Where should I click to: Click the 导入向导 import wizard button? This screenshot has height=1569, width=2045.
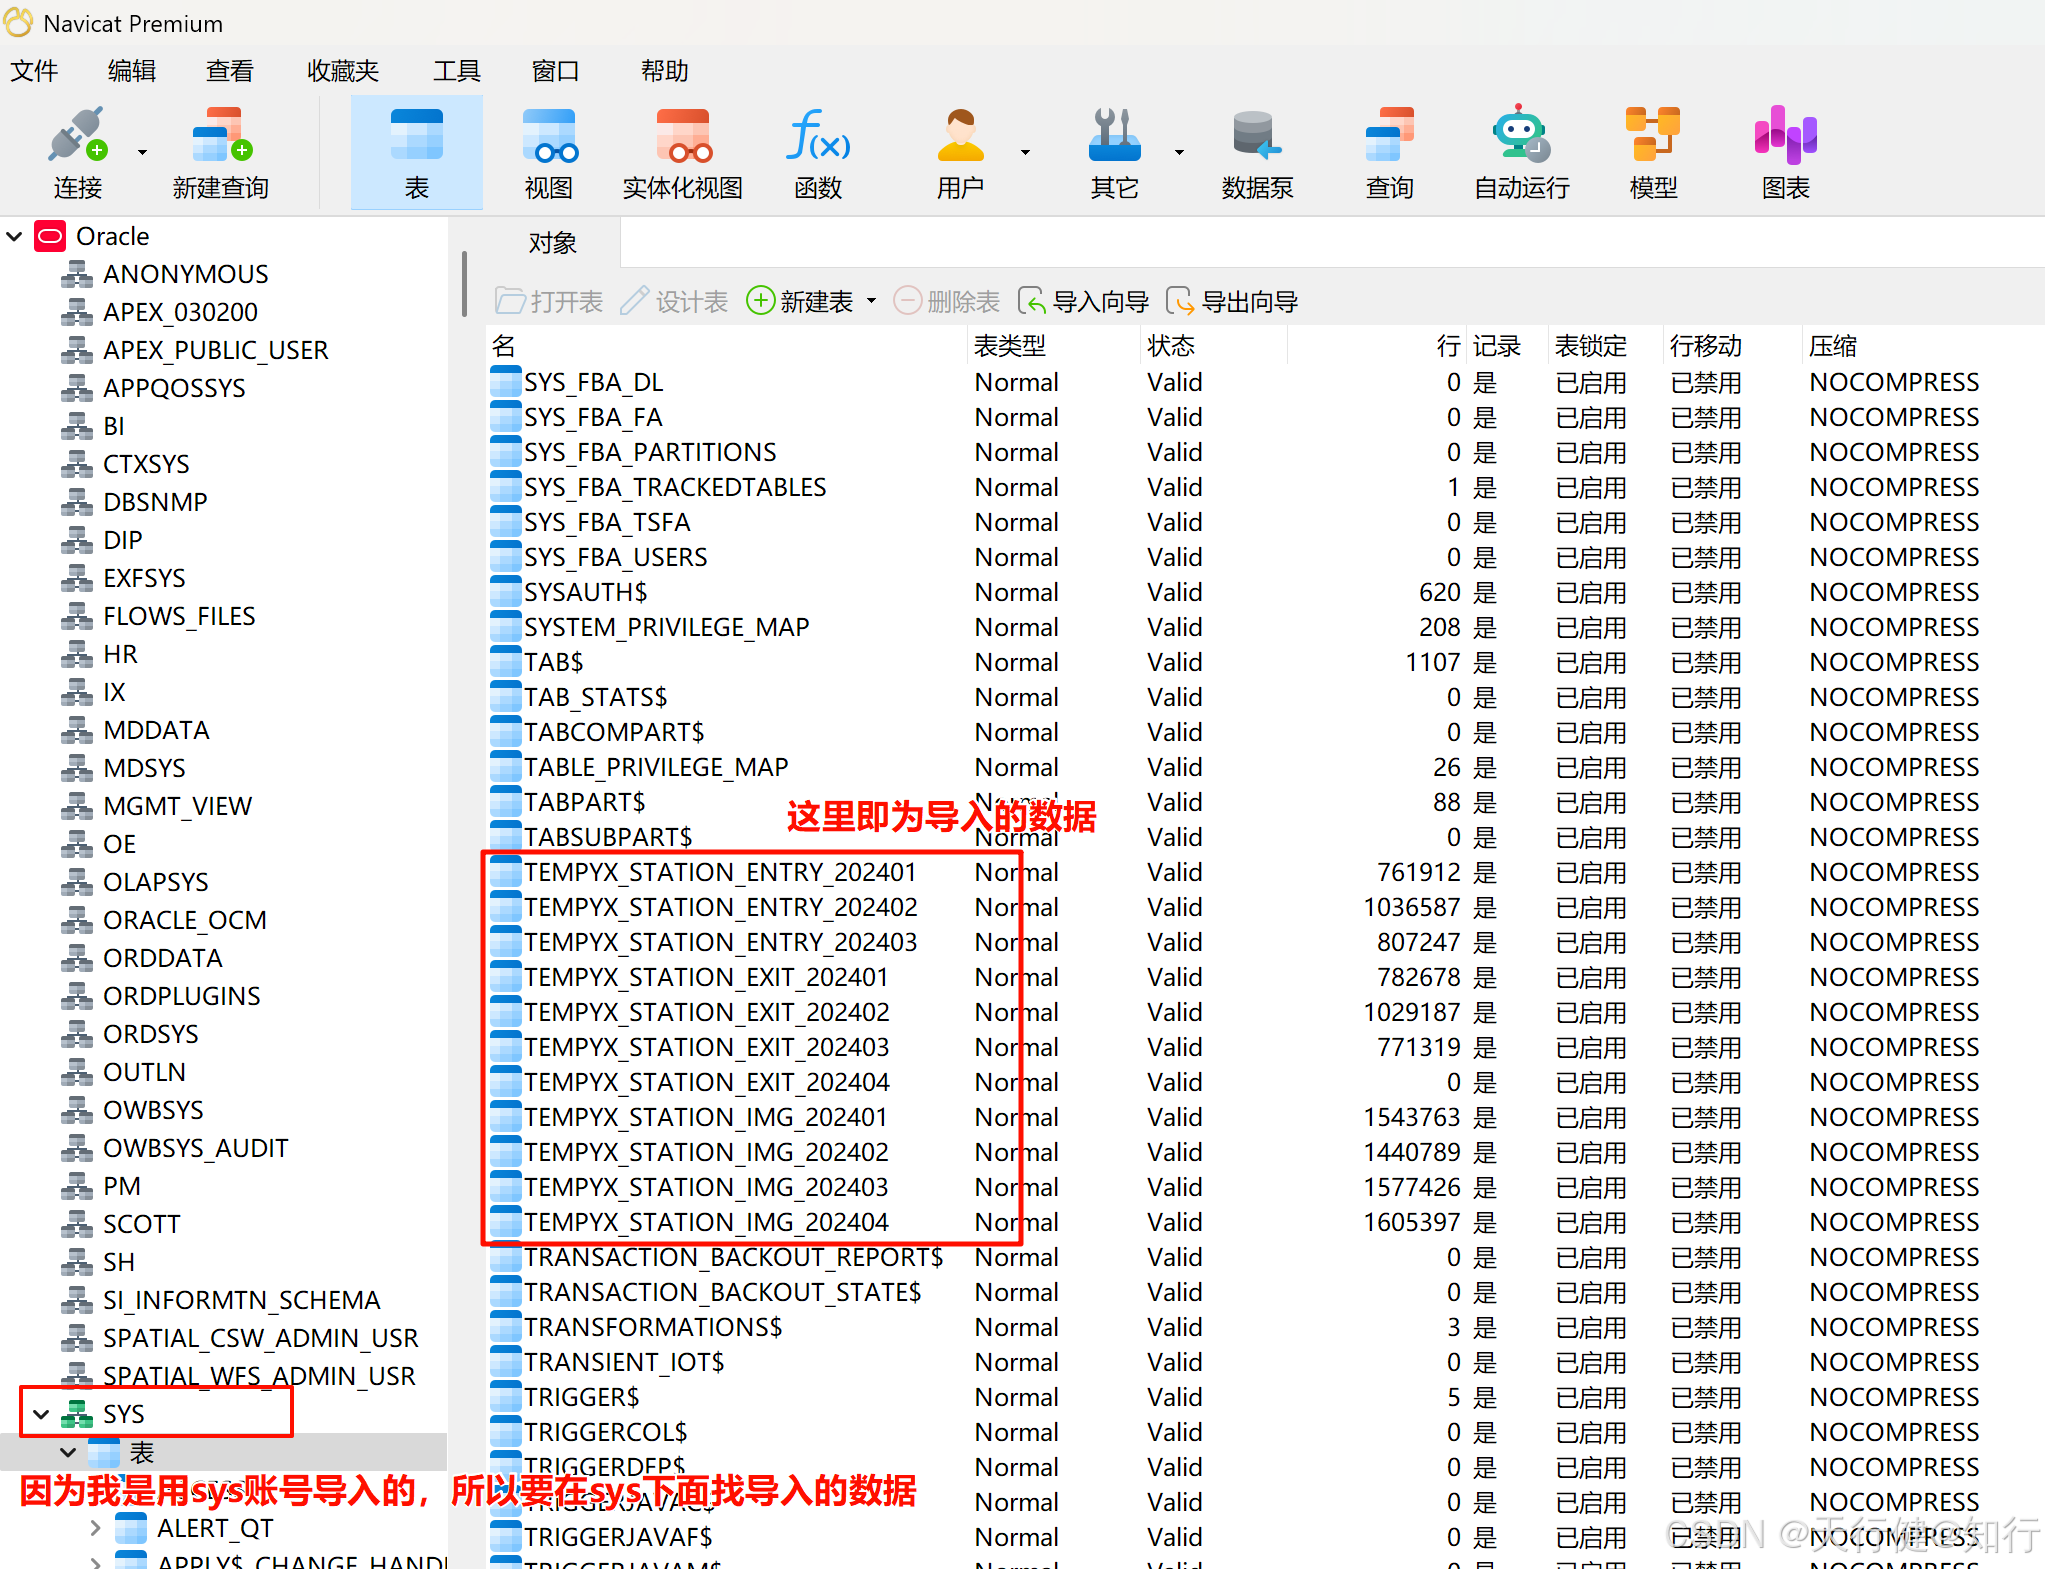tap(1083, 302)
